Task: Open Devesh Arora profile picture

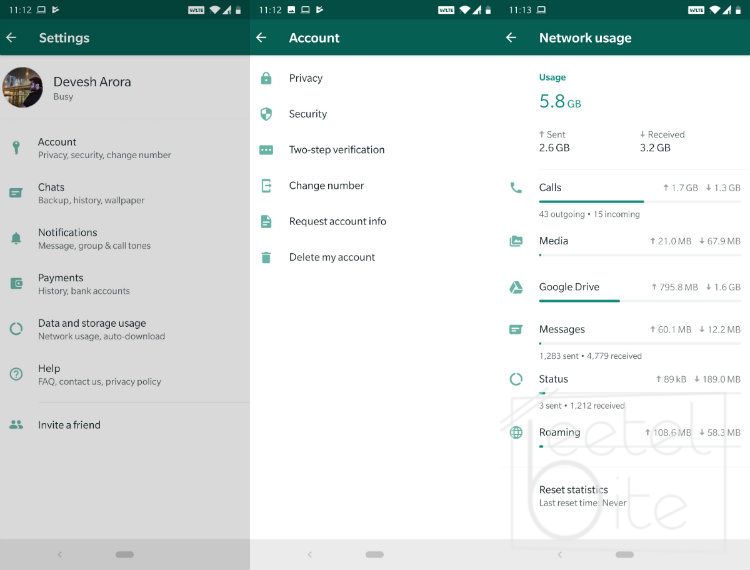Action: pyautogui.click(x=23, y=88)
